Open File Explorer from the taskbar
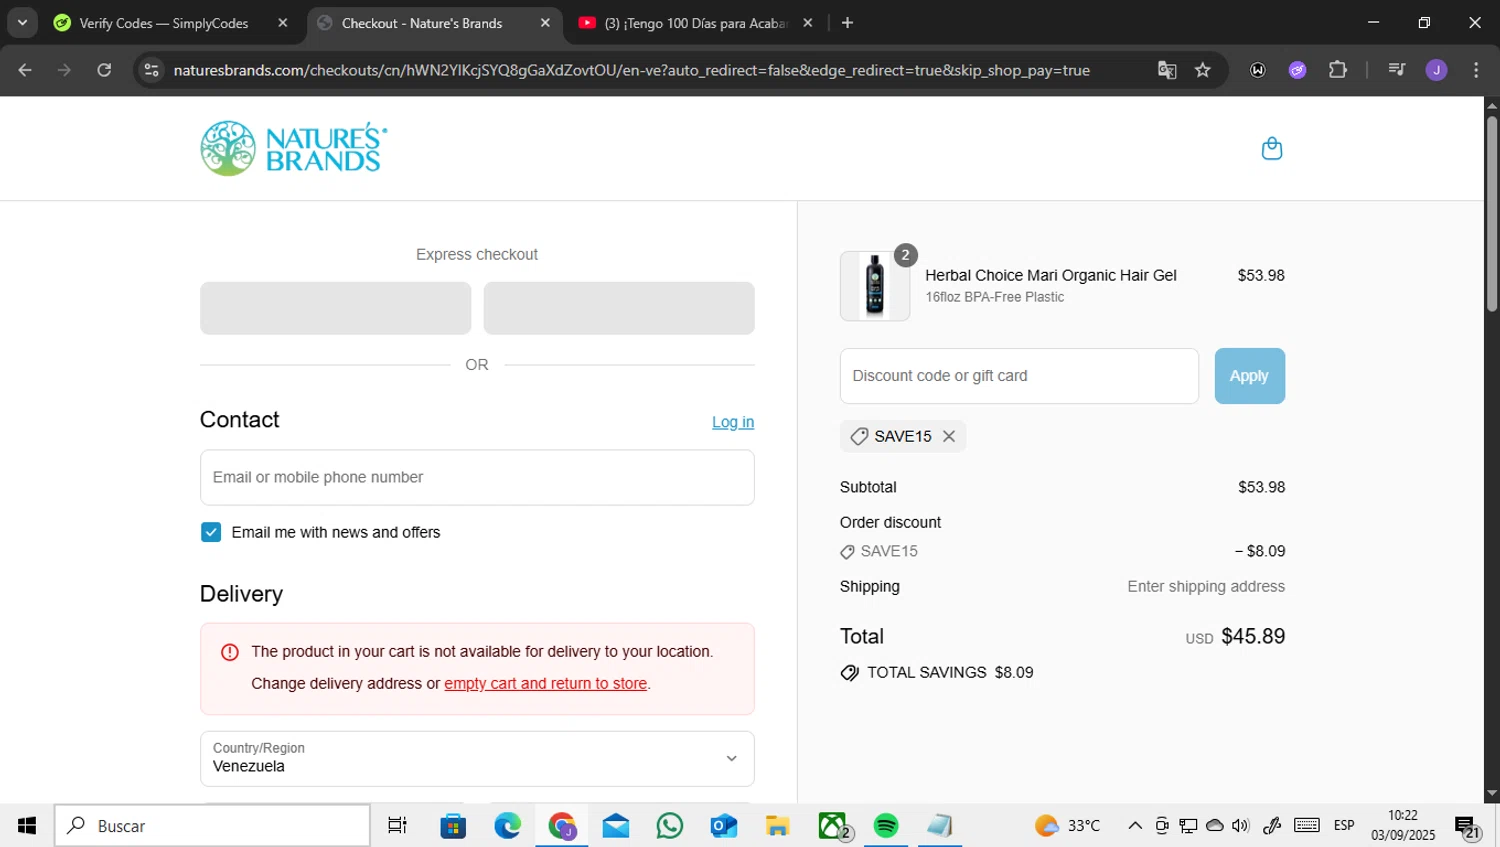This screenshot has height=847, width=1500. coord(778,826)
